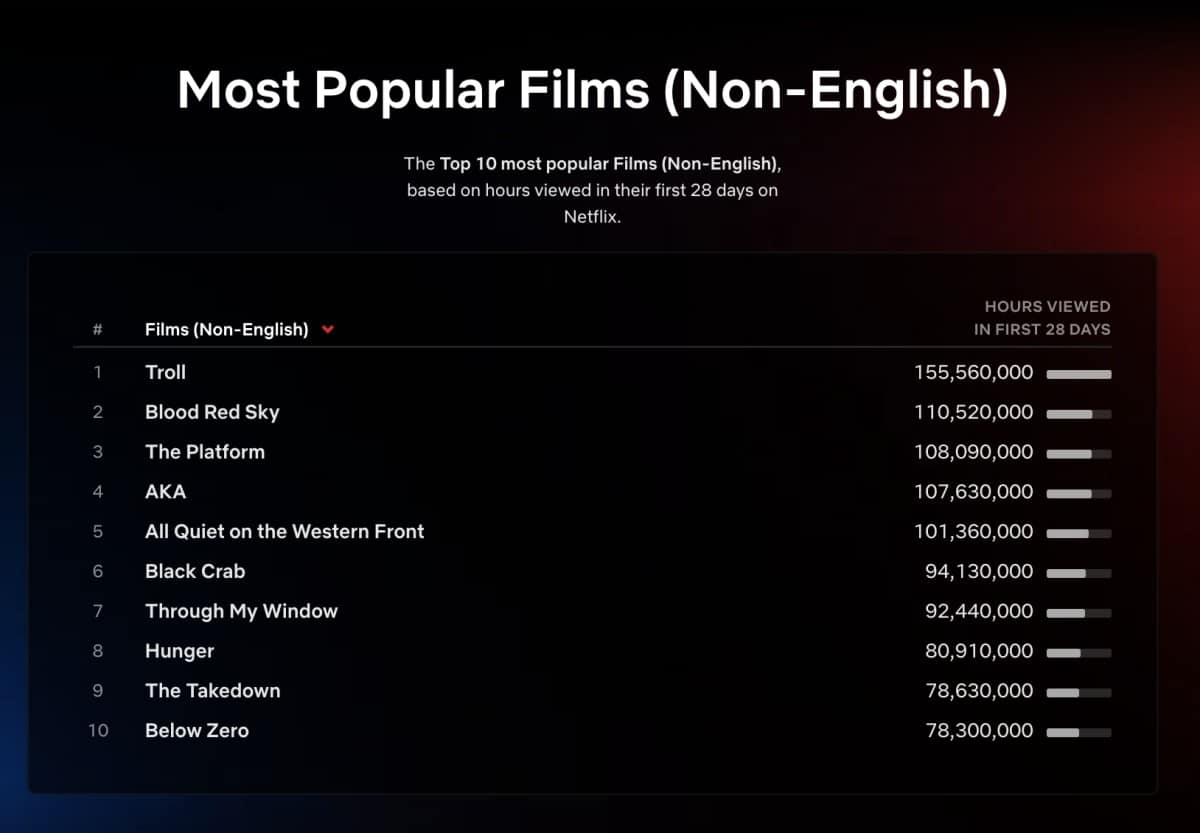Click the Most Popular Films (Non-English) heading
This screenshot has width=1200, height=833.
[x=593, y=91]
